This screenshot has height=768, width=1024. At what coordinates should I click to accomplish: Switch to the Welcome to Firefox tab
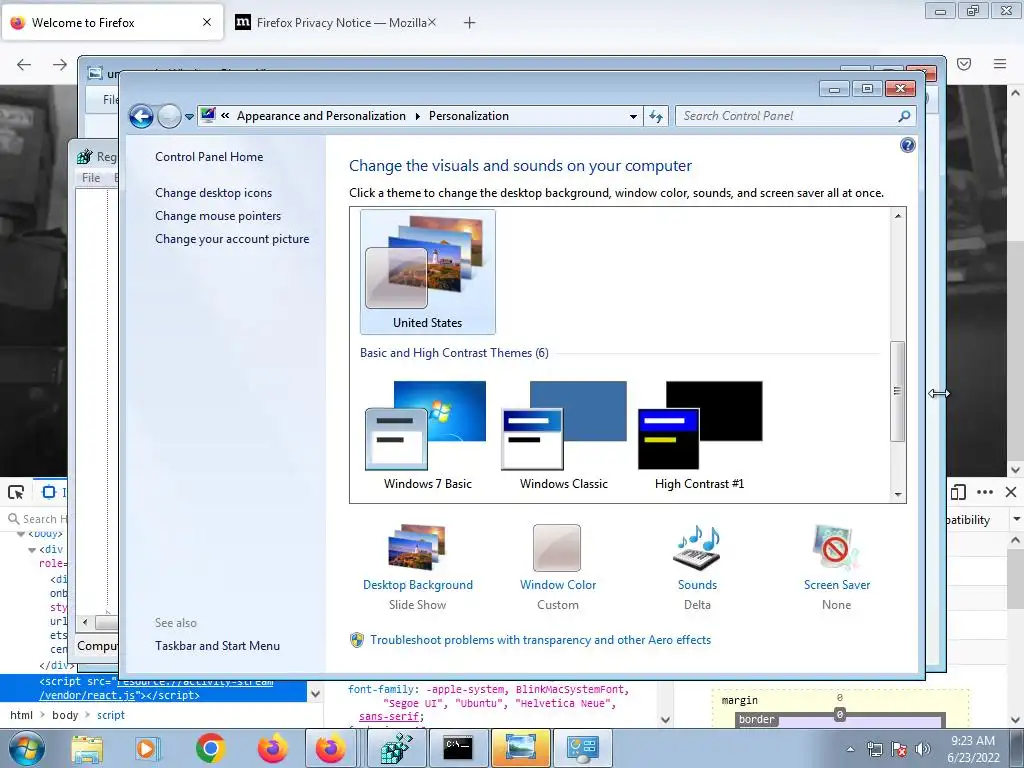(112, 23)
